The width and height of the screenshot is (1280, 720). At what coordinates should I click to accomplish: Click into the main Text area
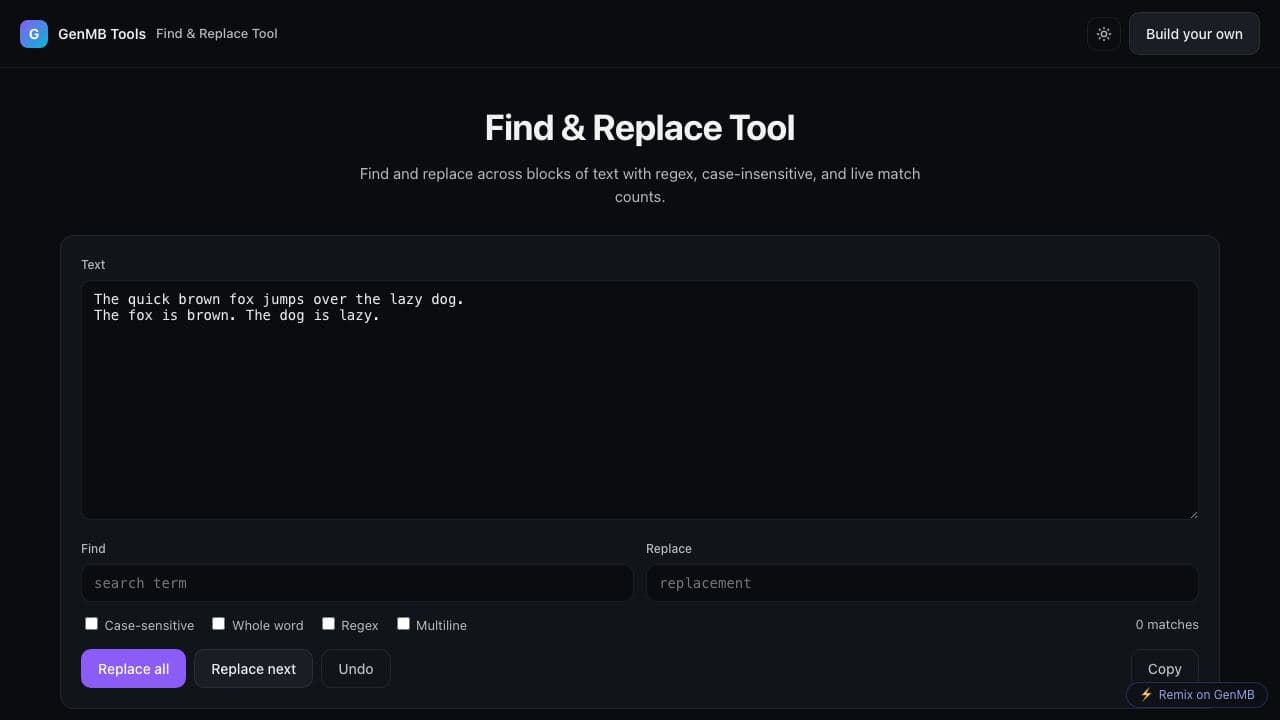coord(640,400)
